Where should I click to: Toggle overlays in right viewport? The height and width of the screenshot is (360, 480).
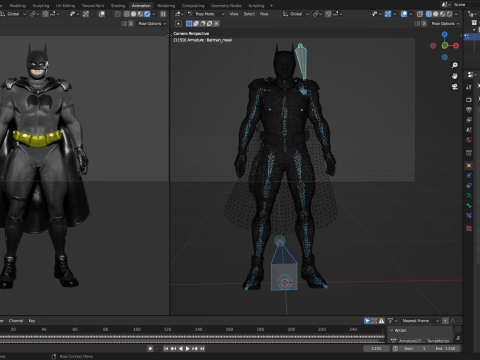(404, 14)
